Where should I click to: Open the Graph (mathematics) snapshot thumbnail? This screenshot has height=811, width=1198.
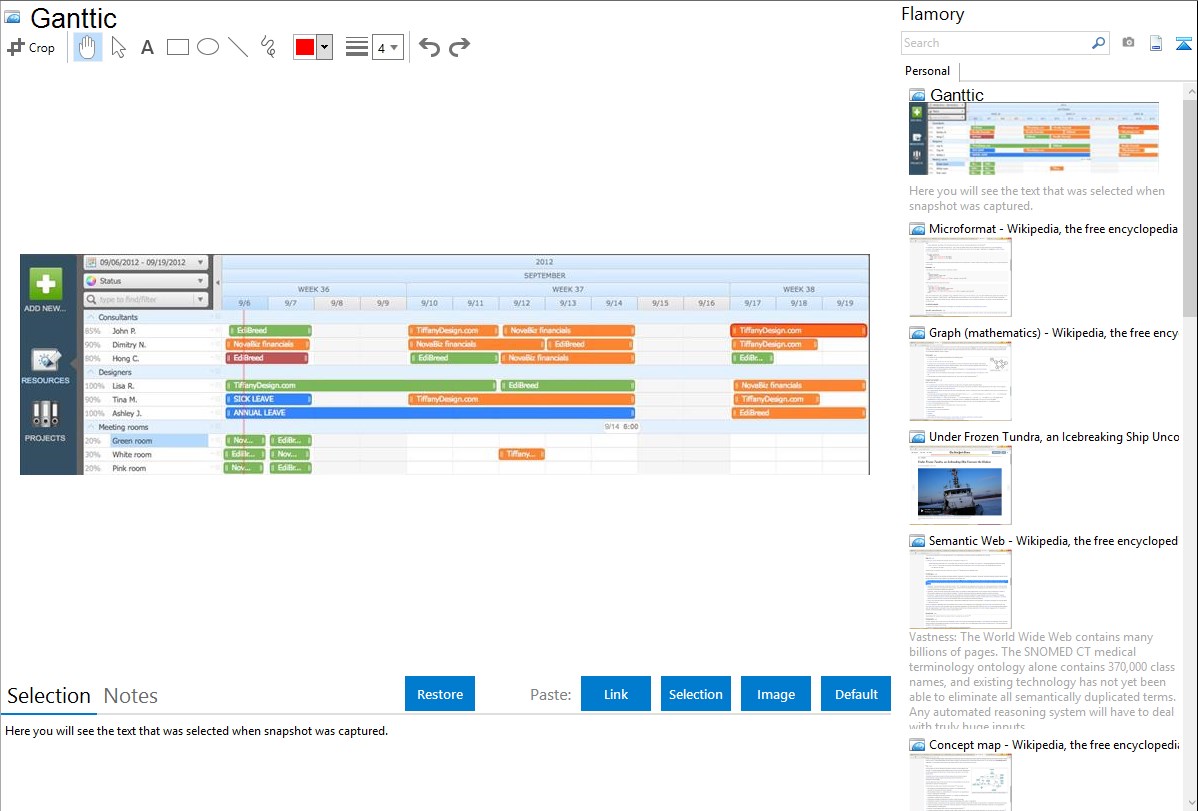pyautogui.click(x=960, y=381)
